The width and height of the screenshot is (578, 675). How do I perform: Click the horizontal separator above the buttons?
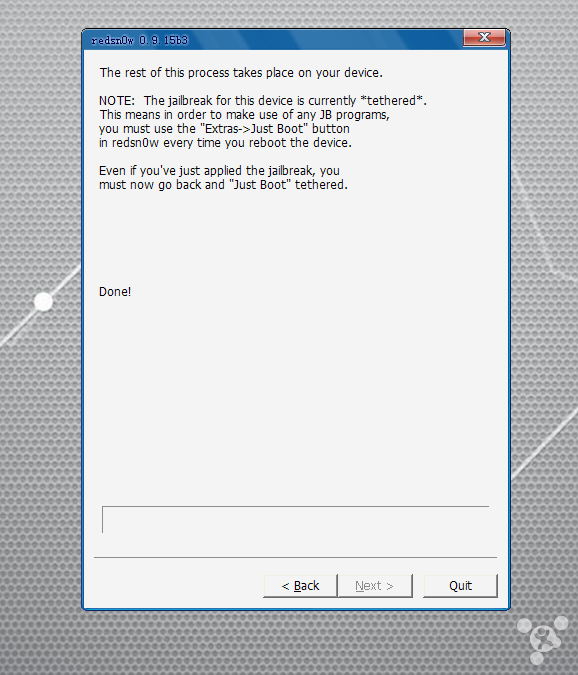295,557
